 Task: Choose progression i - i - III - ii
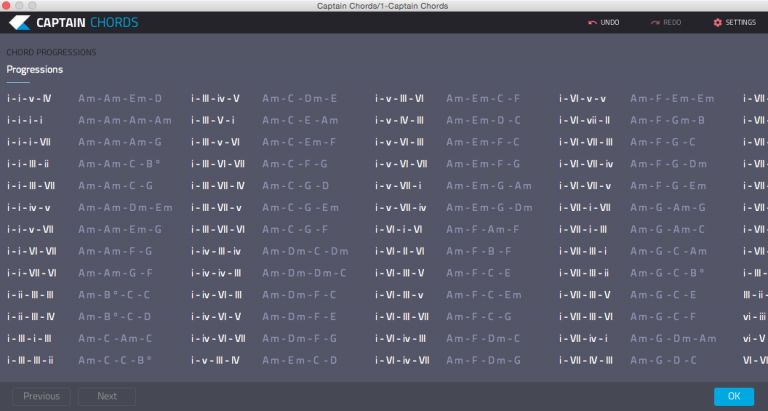point(28,164)
